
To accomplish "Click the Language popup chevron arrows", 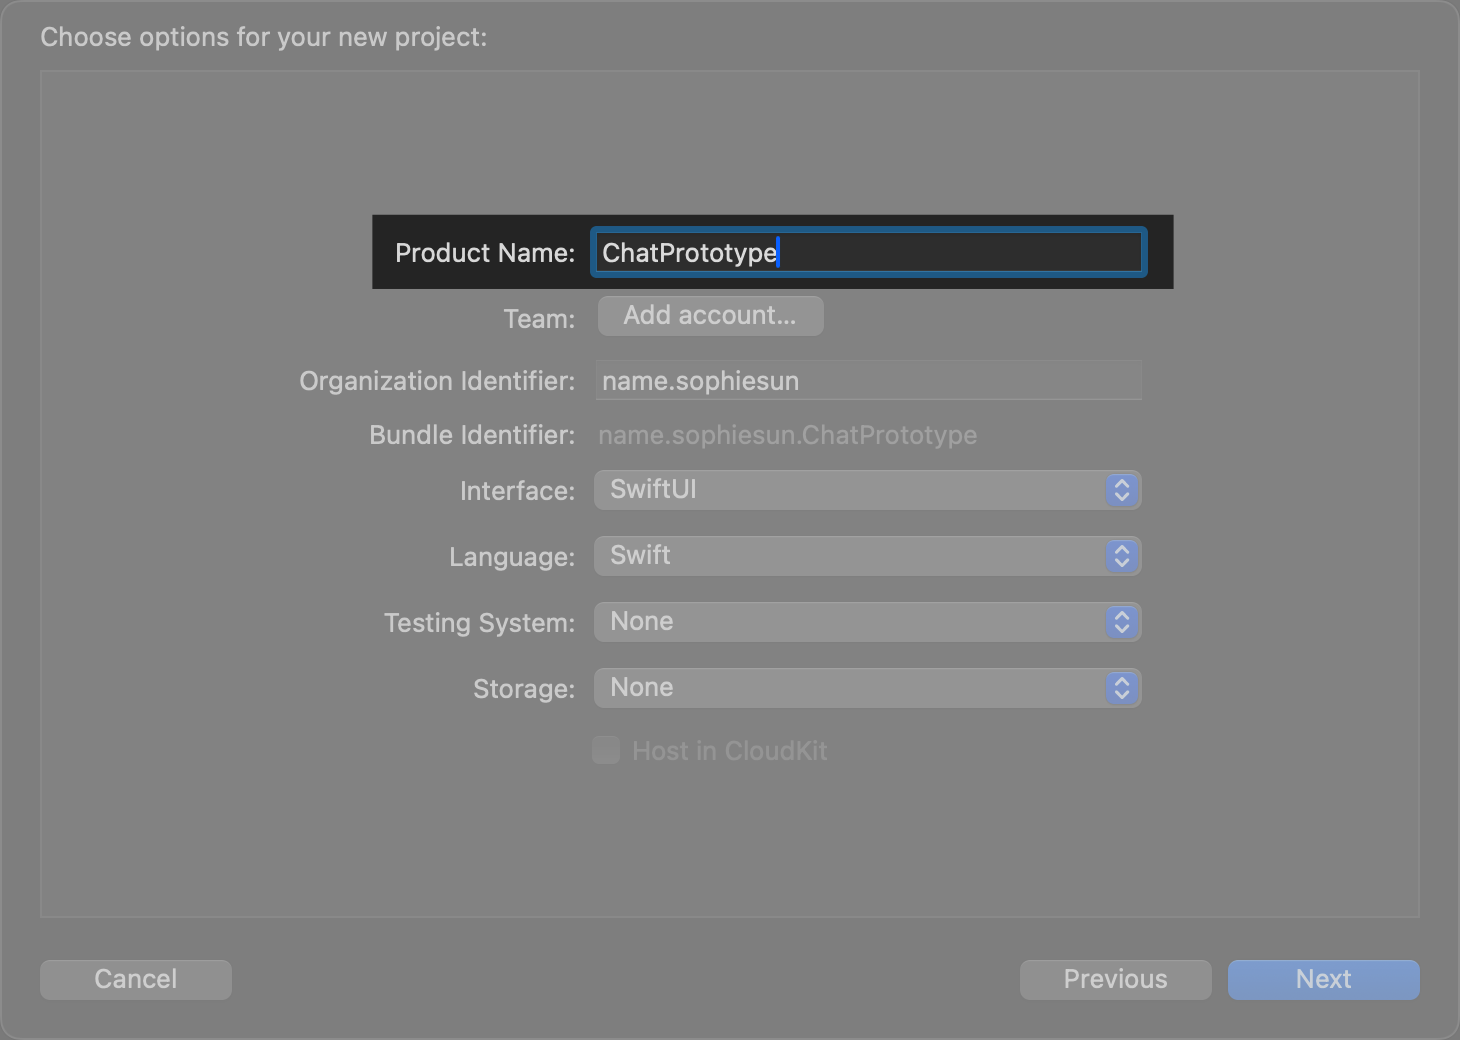I will pyautogui.click(x=1121, y=556).
